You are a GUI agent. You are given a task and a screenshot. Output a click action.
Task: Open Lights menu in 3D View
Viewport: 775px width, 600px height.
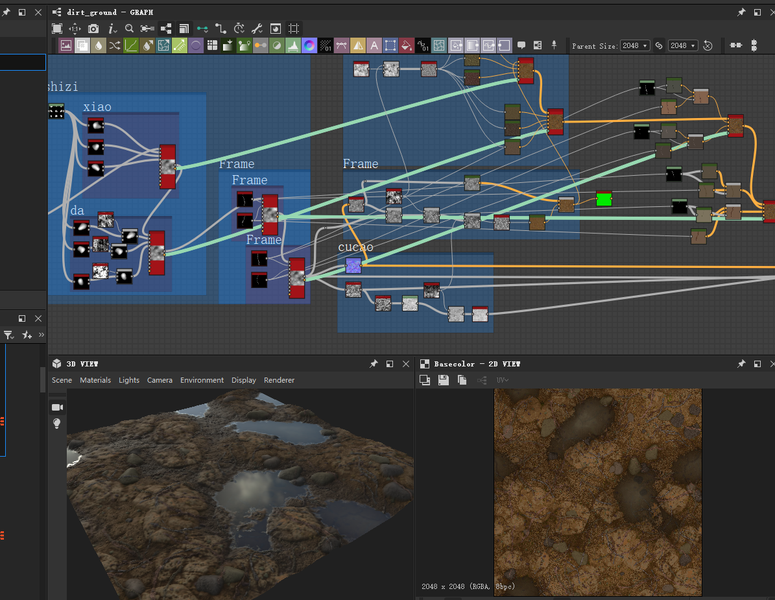click(129, 380)
